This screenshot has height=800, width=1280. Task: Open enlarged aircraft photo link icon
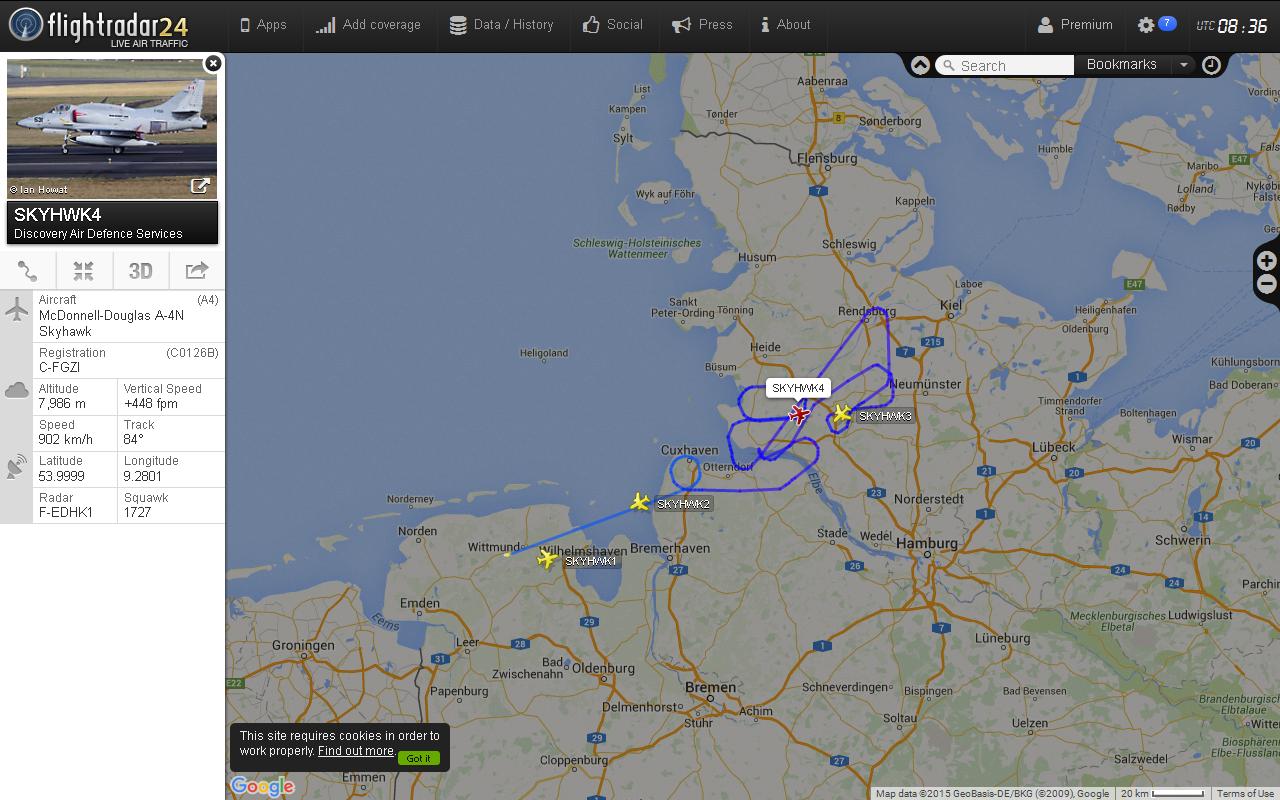point(200,186)
